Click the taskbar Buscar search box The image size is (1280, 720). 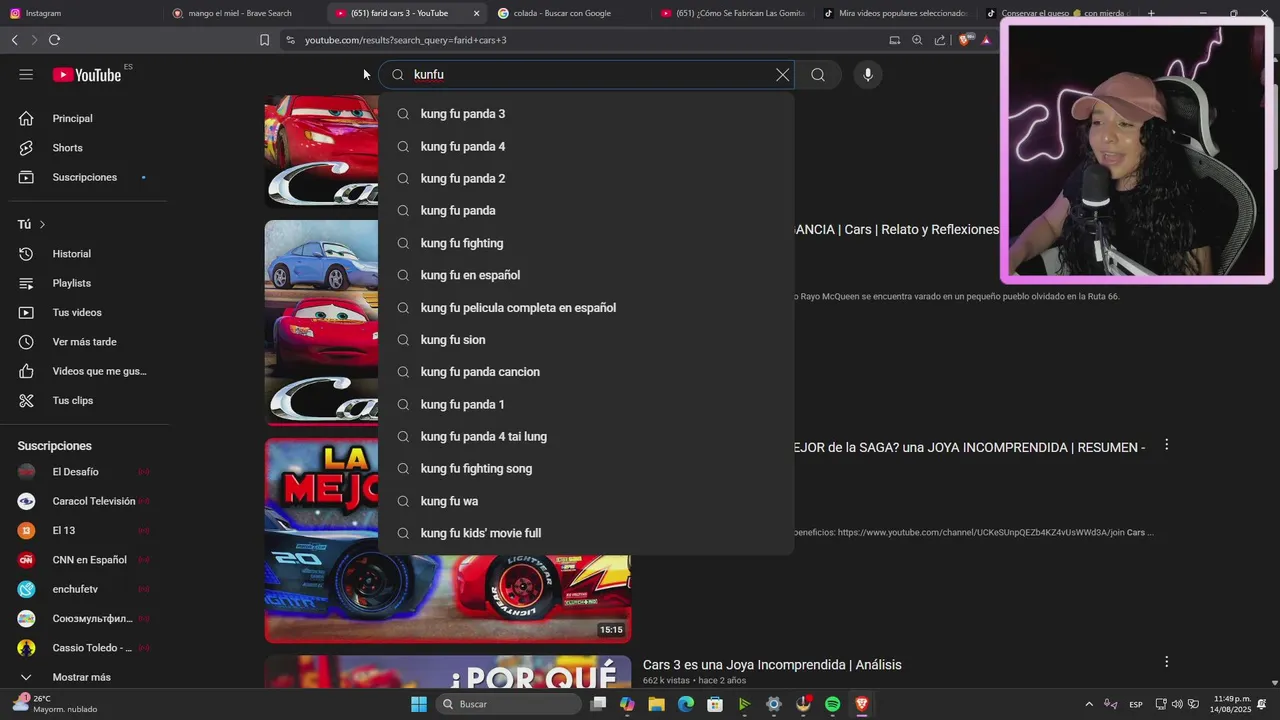(510, 704)
